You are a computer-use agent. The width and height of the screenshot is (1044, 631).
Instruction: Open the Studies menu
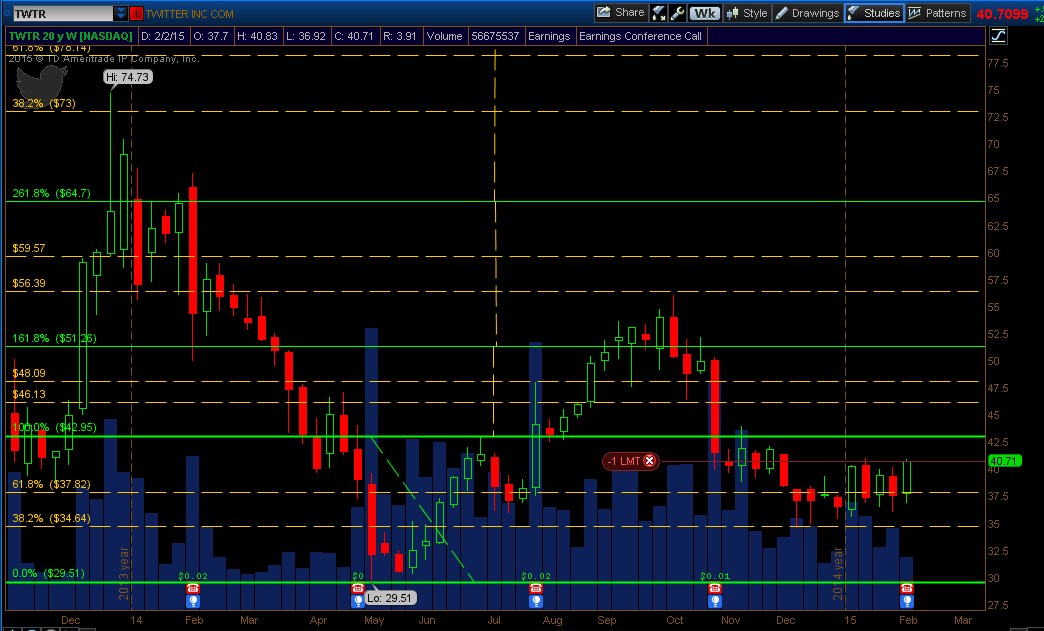[x=874, y=13]
